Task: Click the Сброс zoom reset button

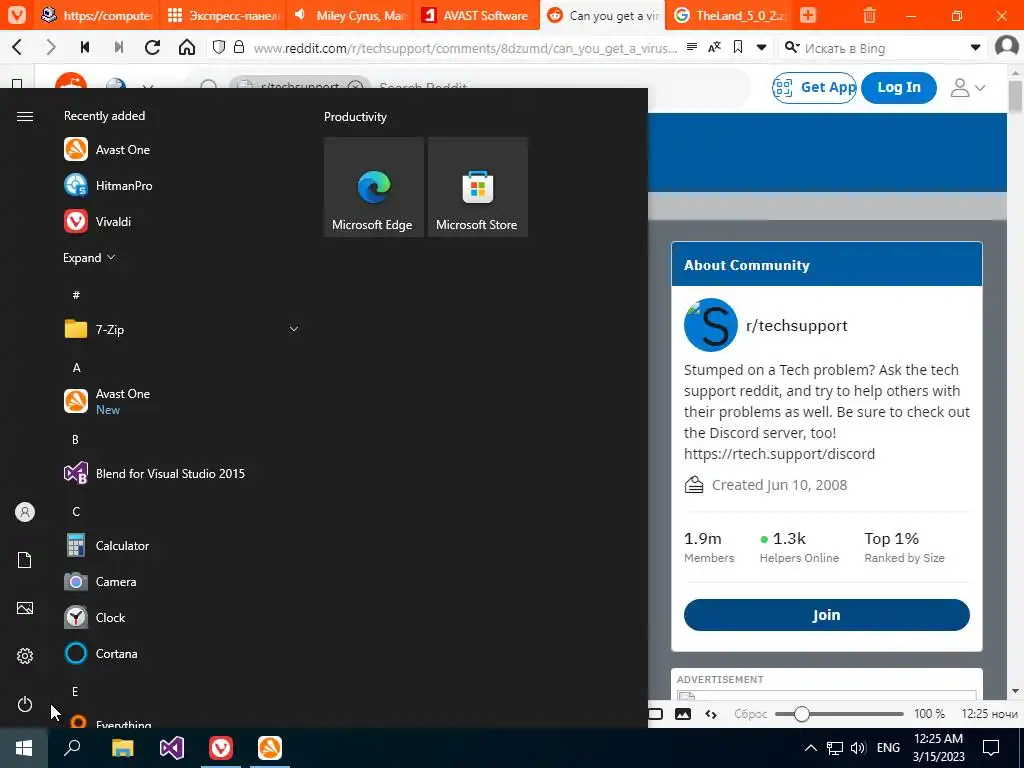Action: pos(750,714)
